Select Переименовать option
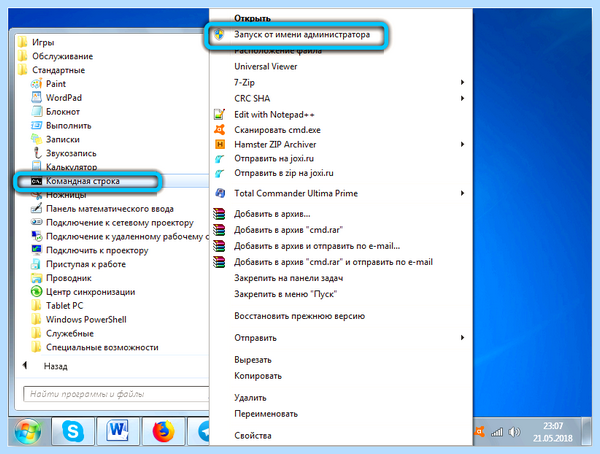Screen dimensions: 600x454 266,414
